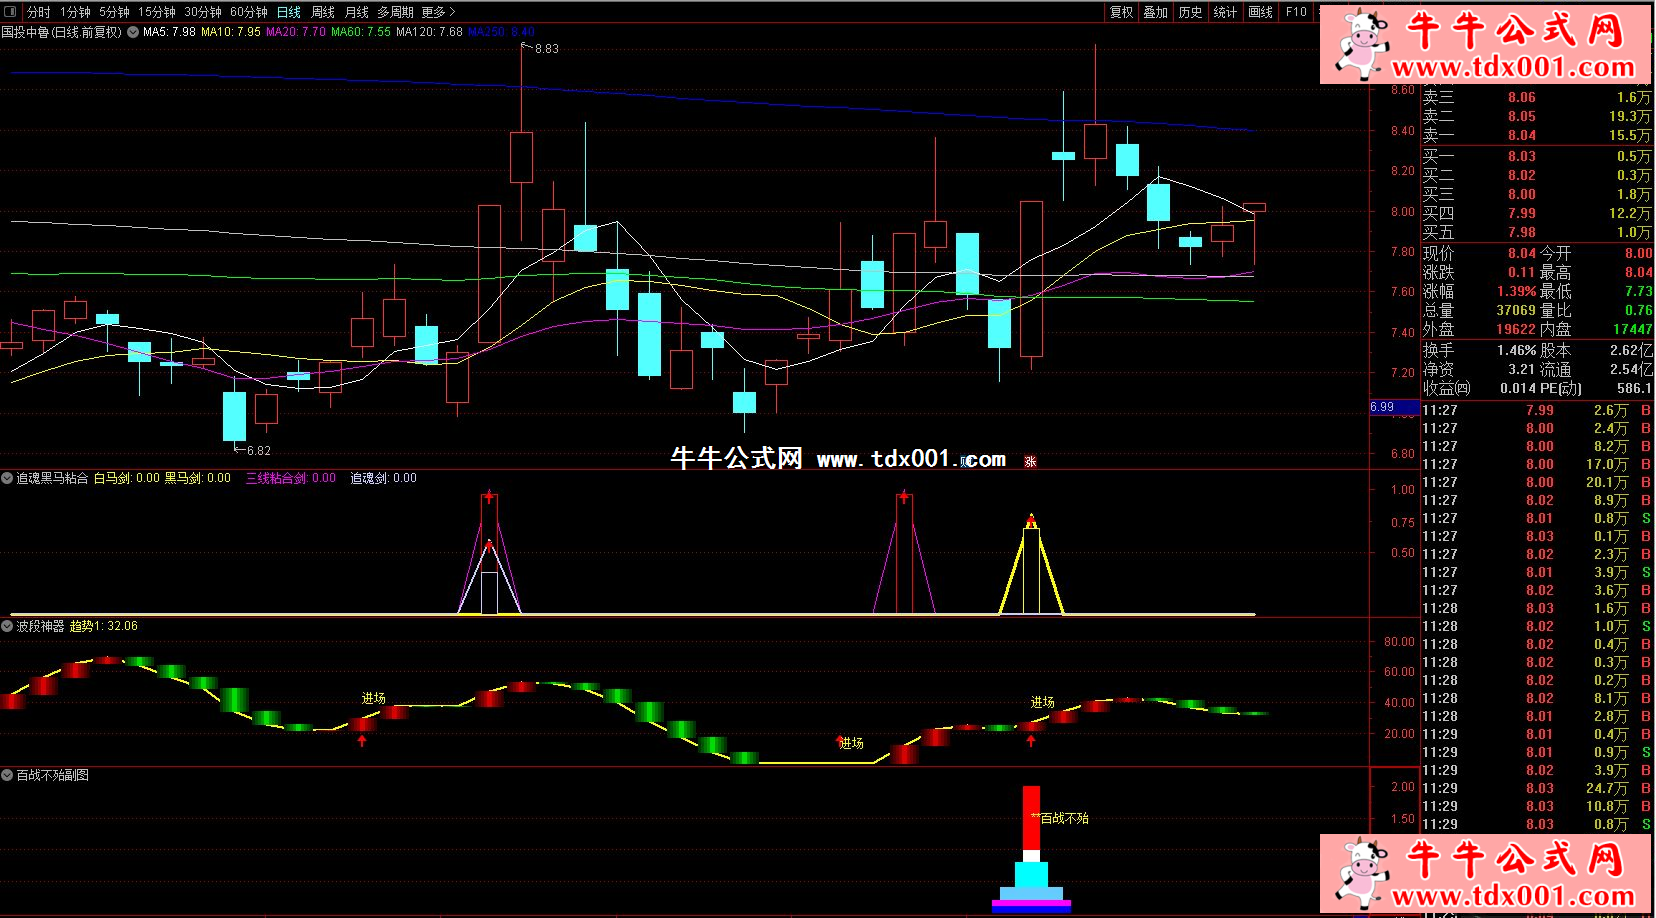Click the 换手 1.46% value
The width and height of the screenshot is (1656, 918).
pos(1516,350)
